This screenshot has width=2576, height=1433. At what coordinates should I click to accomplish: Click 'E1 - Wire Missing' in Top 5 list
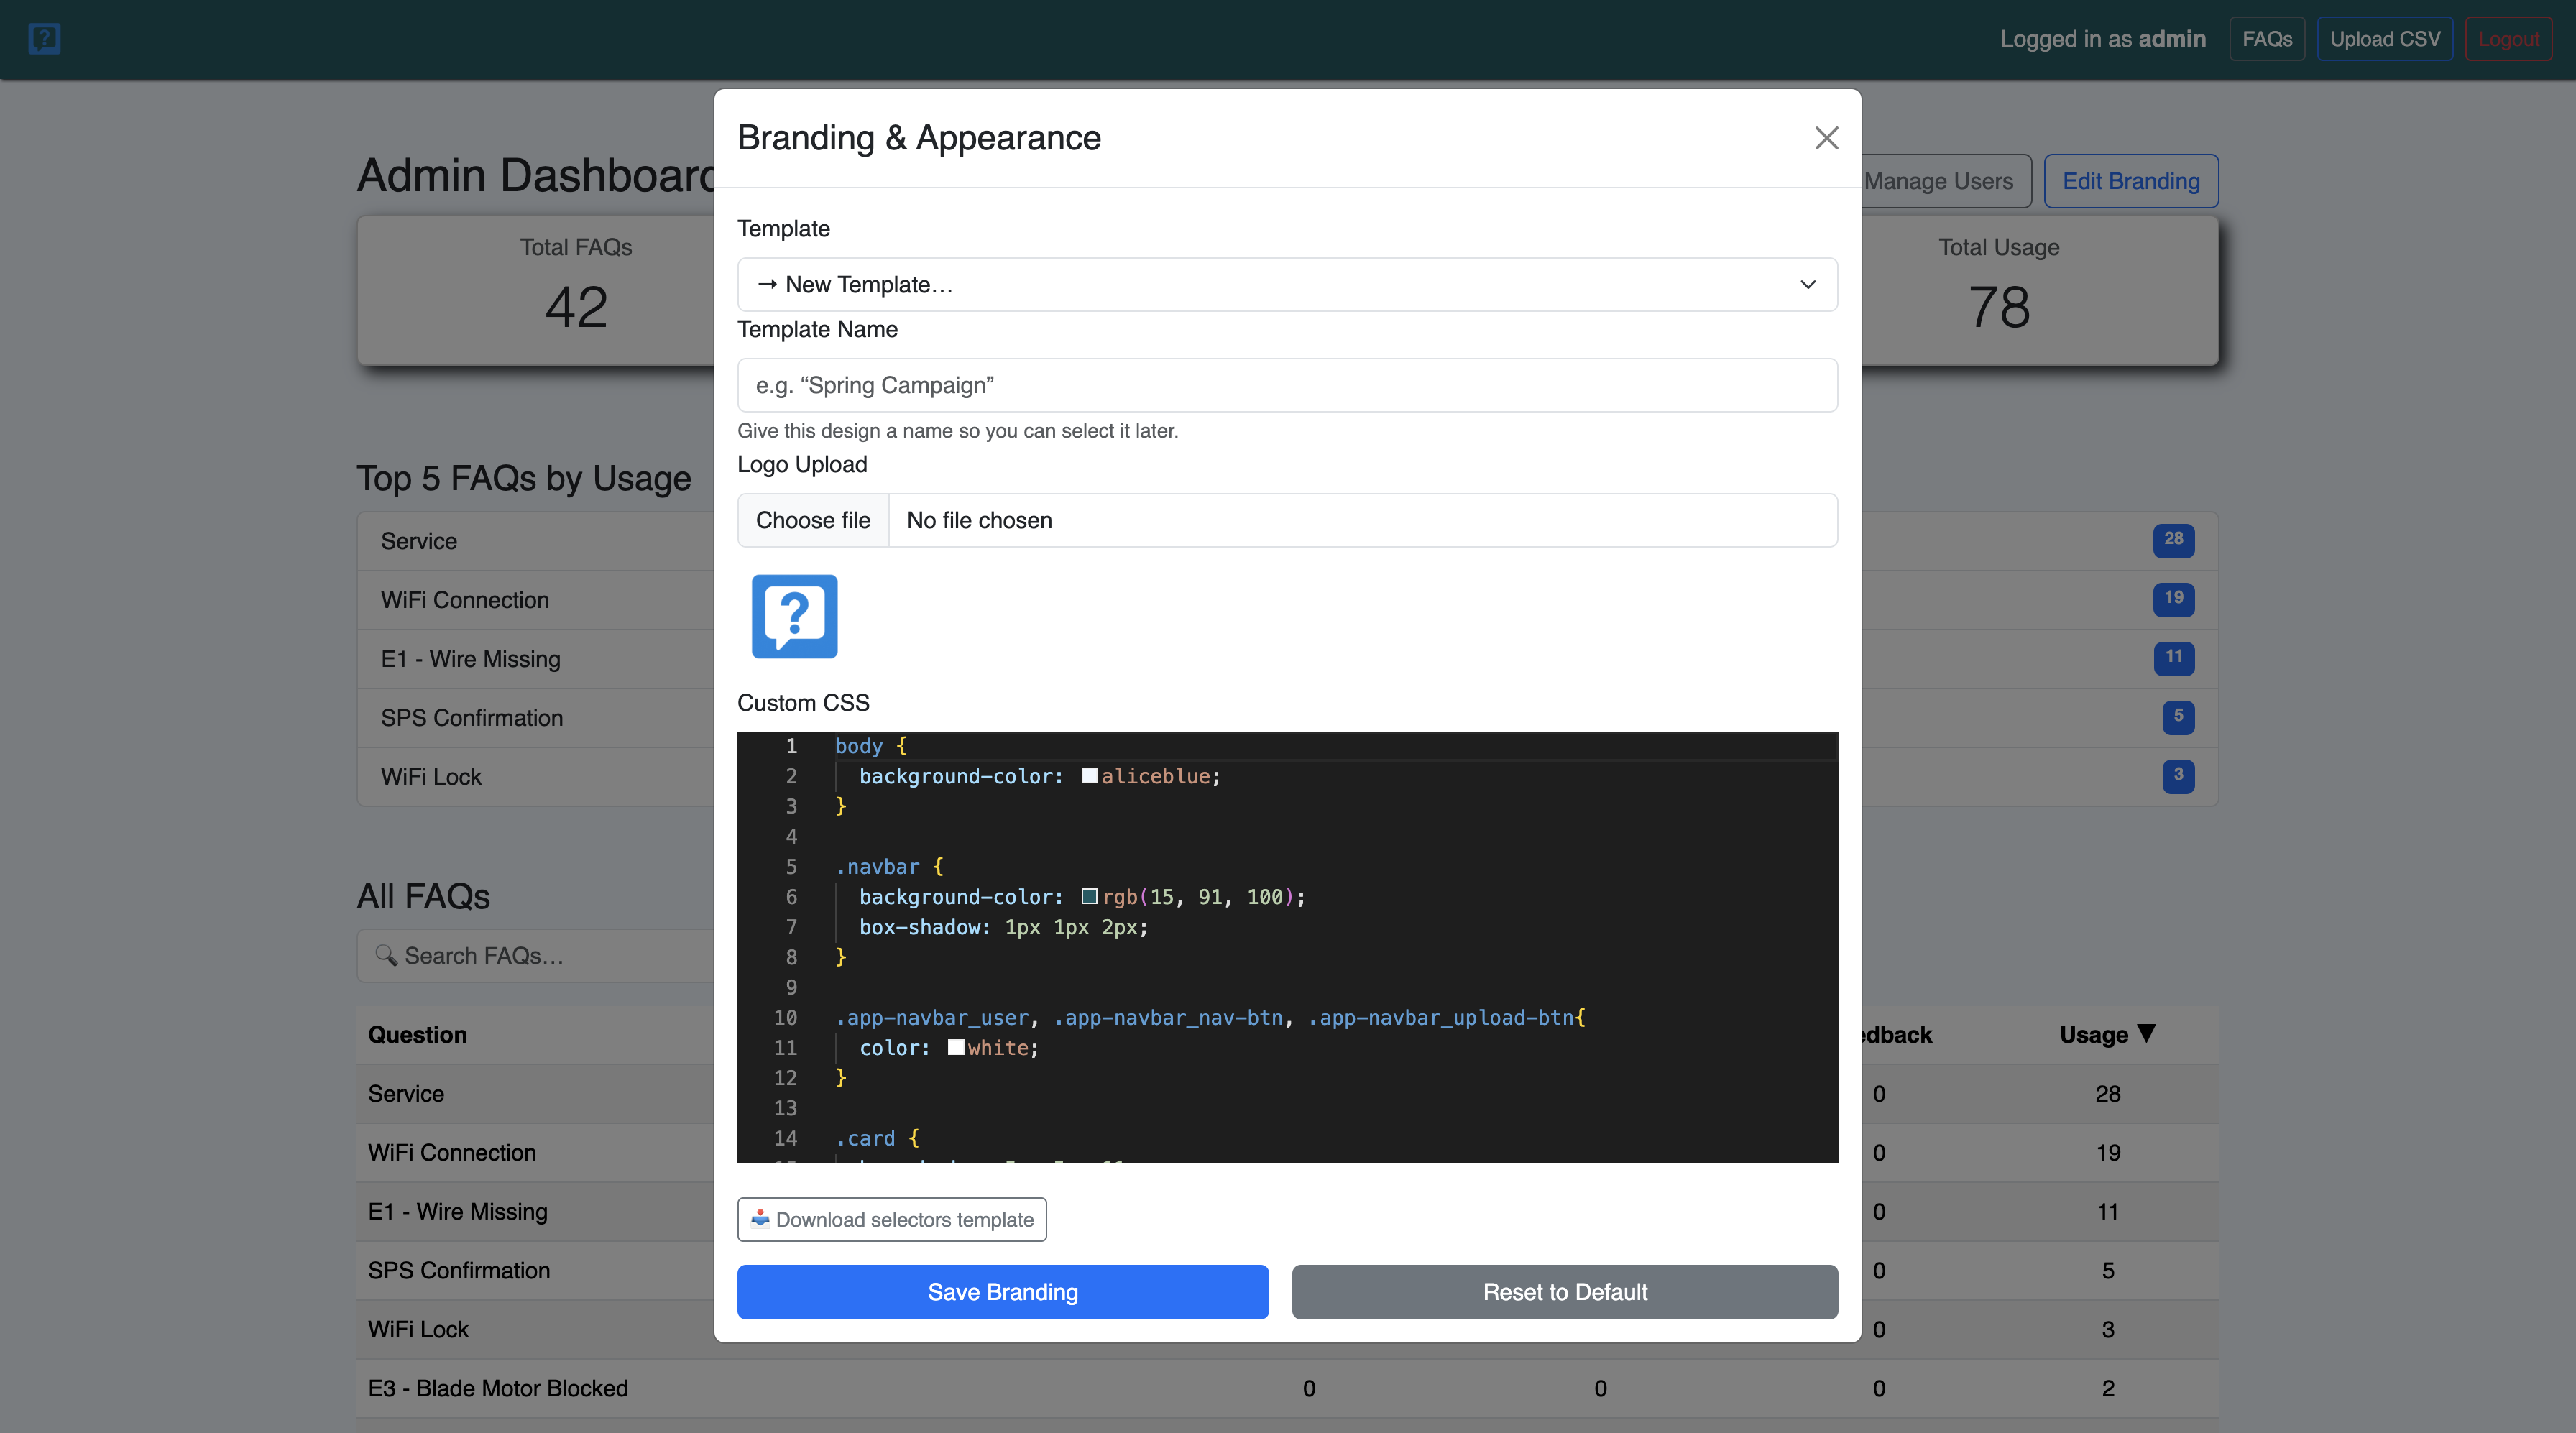470,659
